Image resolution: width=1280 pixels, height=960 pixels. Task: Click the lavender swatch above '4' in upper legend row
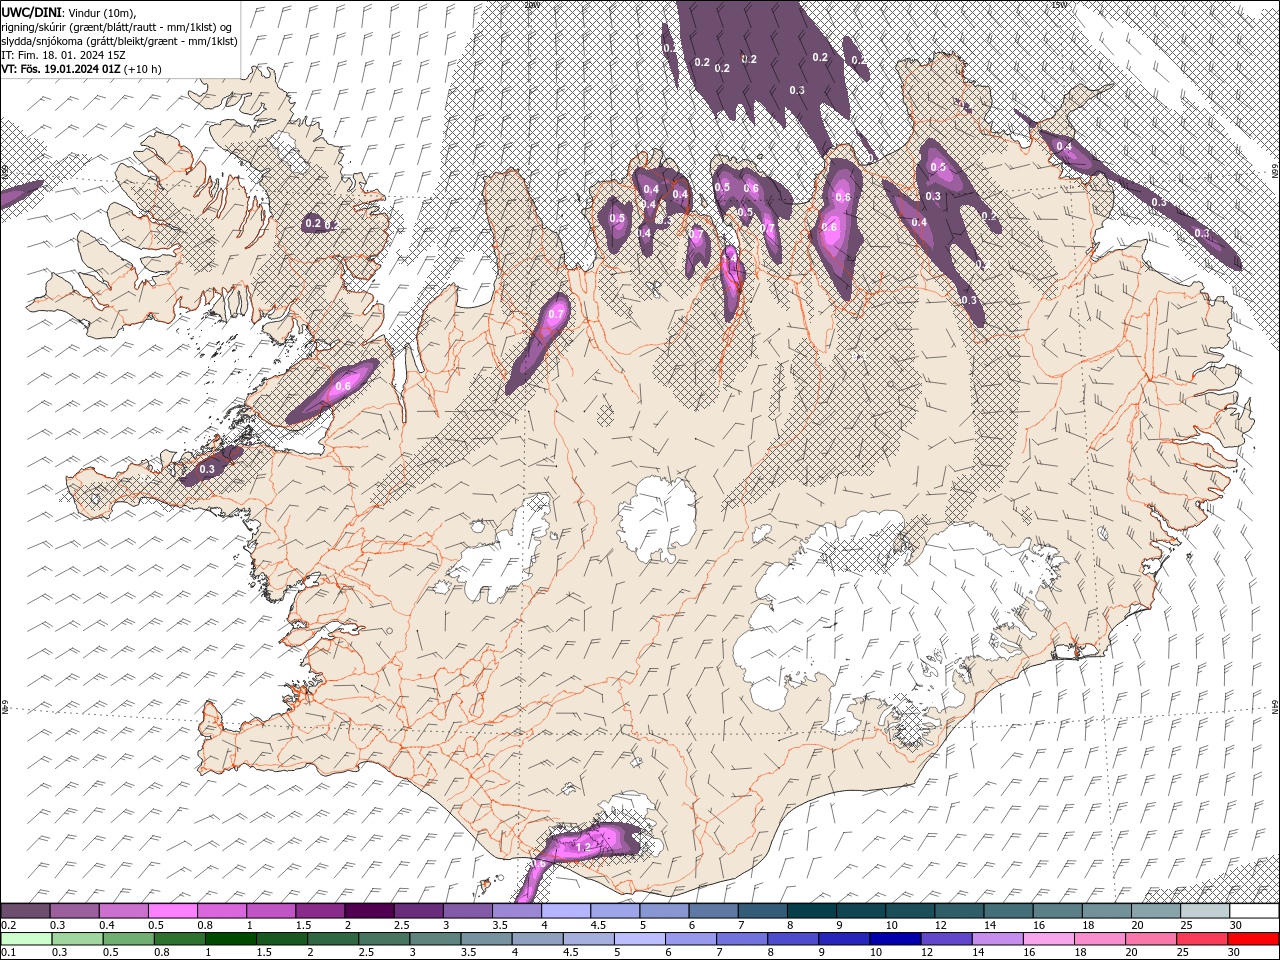click(565, 911)
